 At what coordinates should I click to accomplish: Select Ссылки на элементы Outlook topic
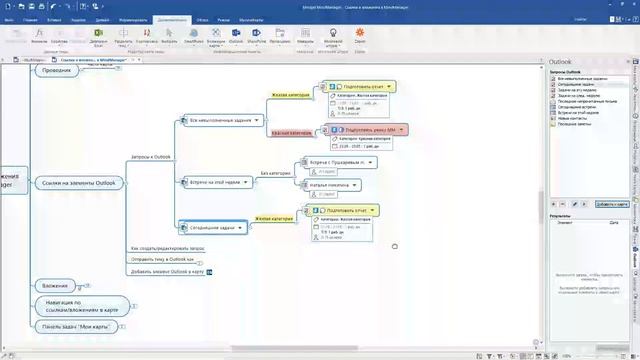[79, 183]
